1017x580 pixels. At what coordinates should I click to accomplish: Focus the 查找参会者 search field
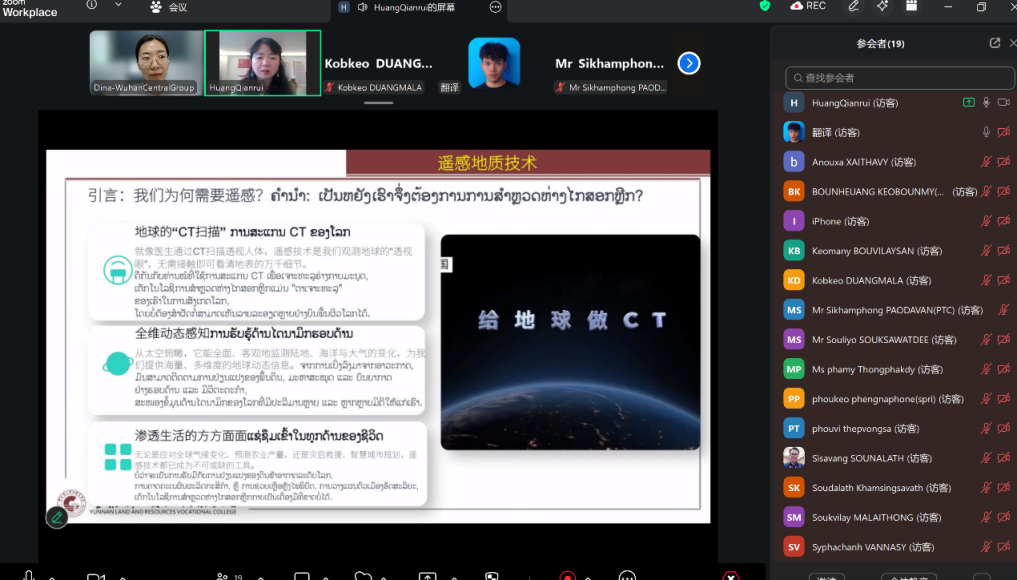coord(900,78)
